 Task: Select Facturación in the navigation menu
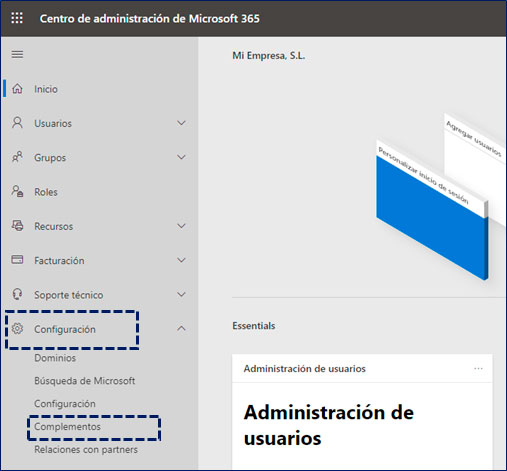click(59, 261)
